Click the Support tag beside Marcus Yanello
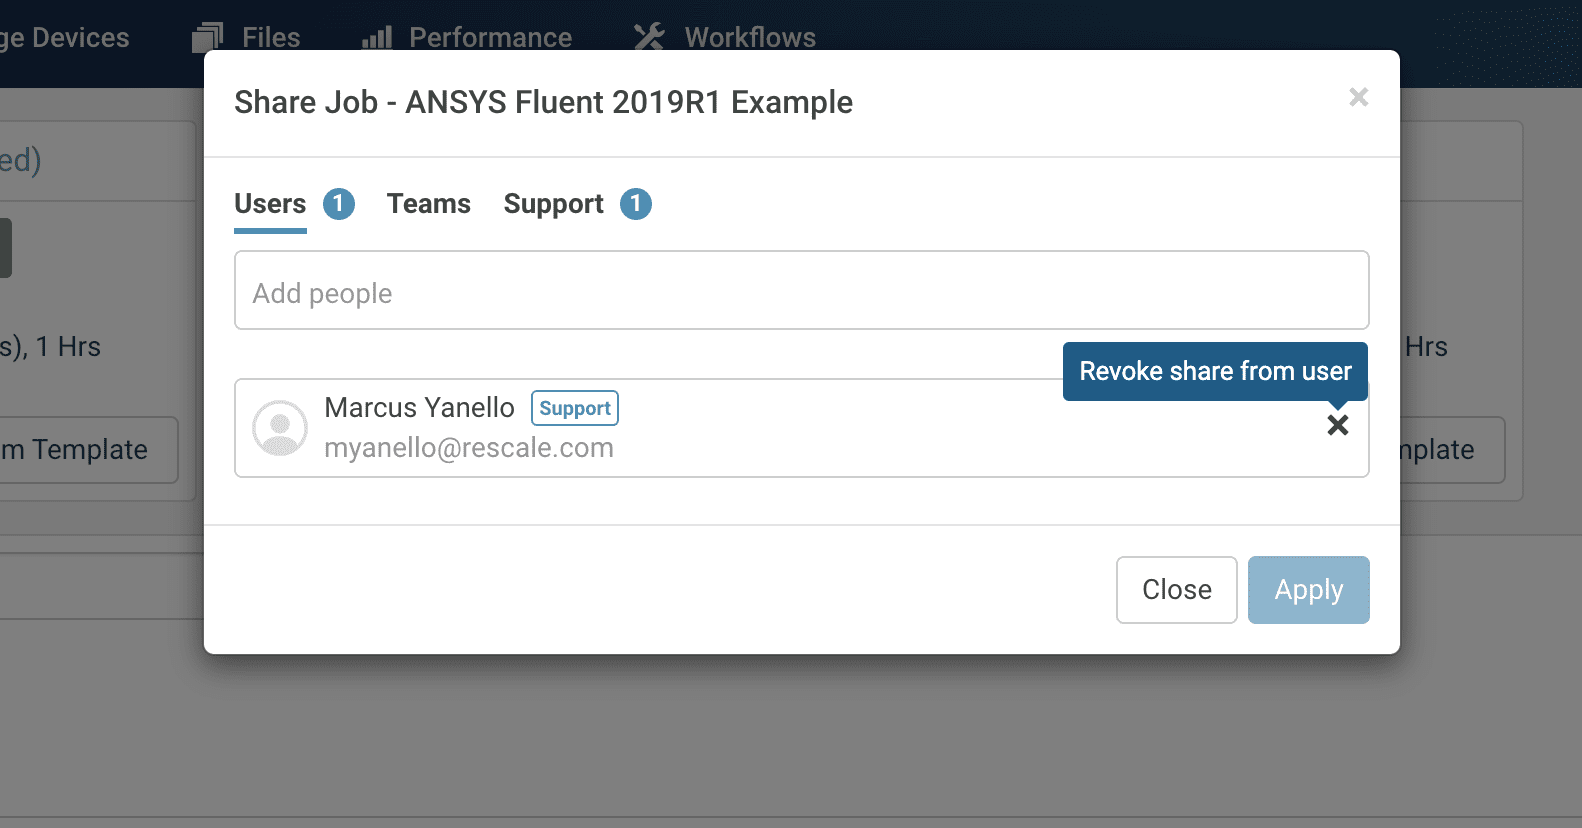1582x828 pixels. [574, 408]
